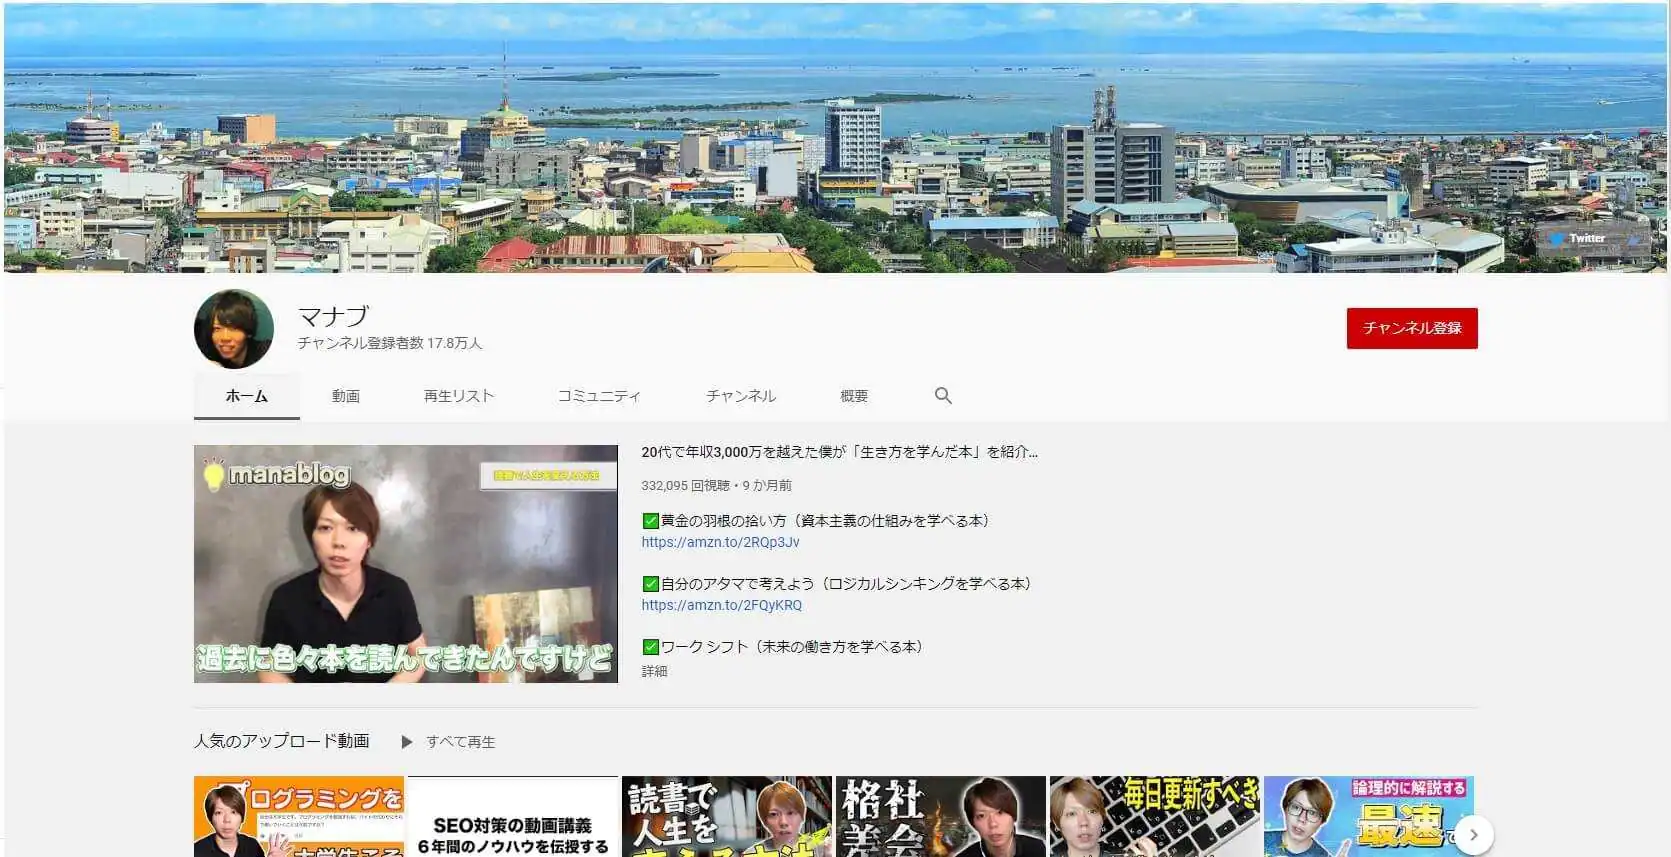Follow the amzn.to/2FQyKRQ link

click(721, 605)
